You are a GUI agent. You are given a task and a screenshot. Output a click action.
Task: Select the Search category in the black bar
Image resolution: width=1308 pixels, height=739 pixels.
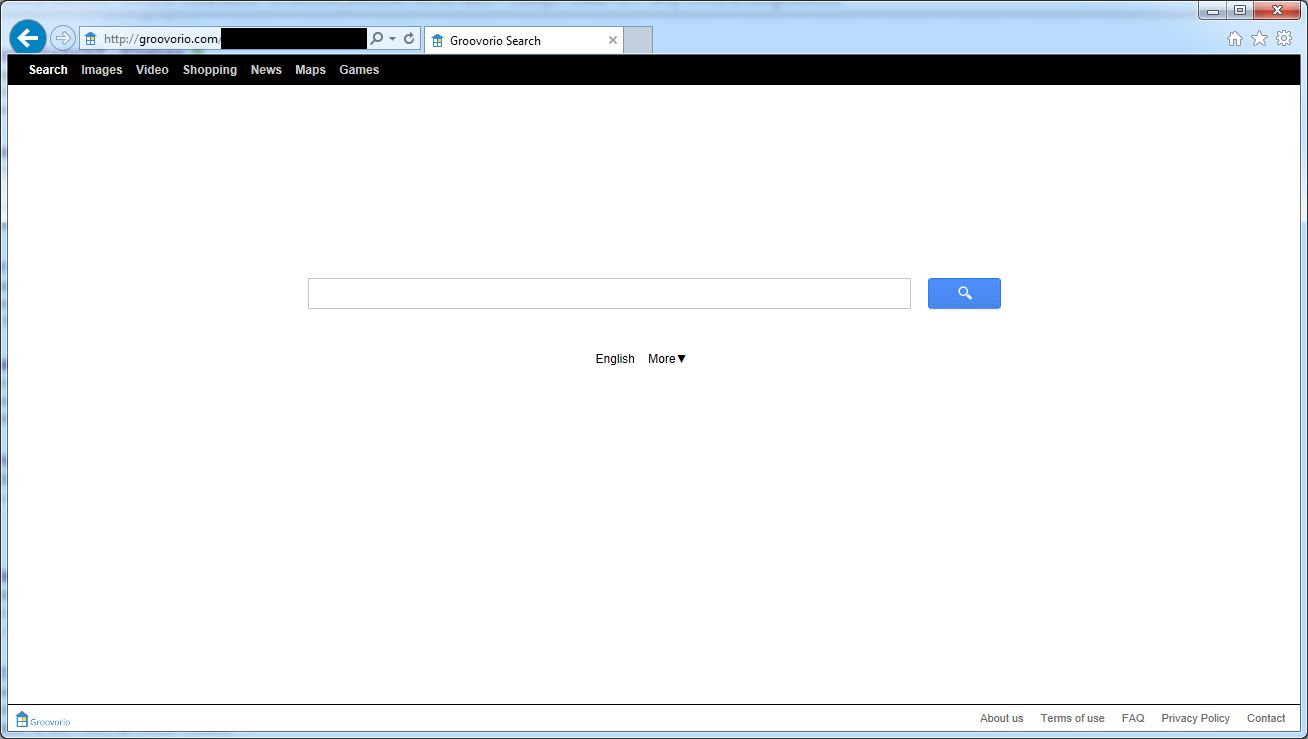(48, 70)
